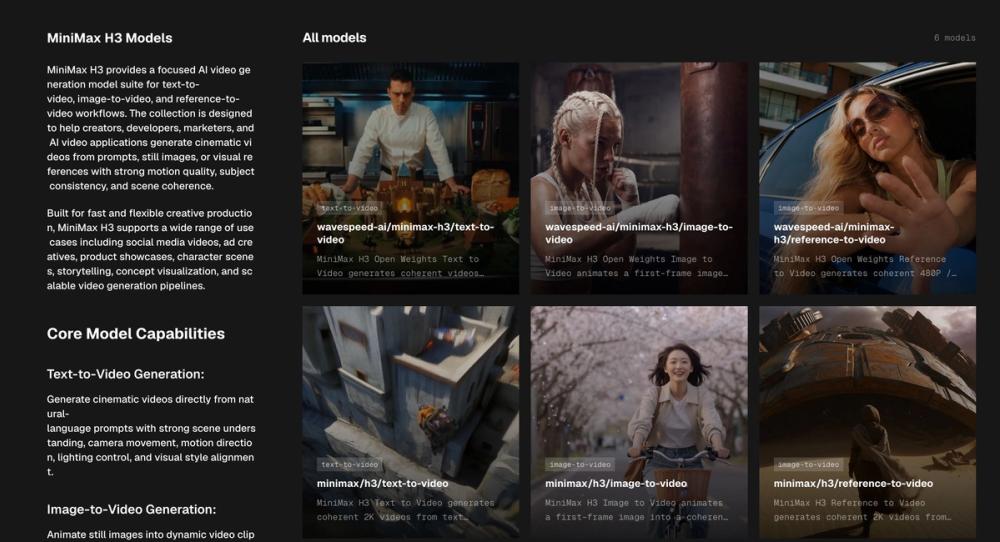Viewport: 1000px width, 542px height.
Task: Open the wavespeed-ai/minimax-h3/text-to-video model link
Action: click(x=405, y=233)
